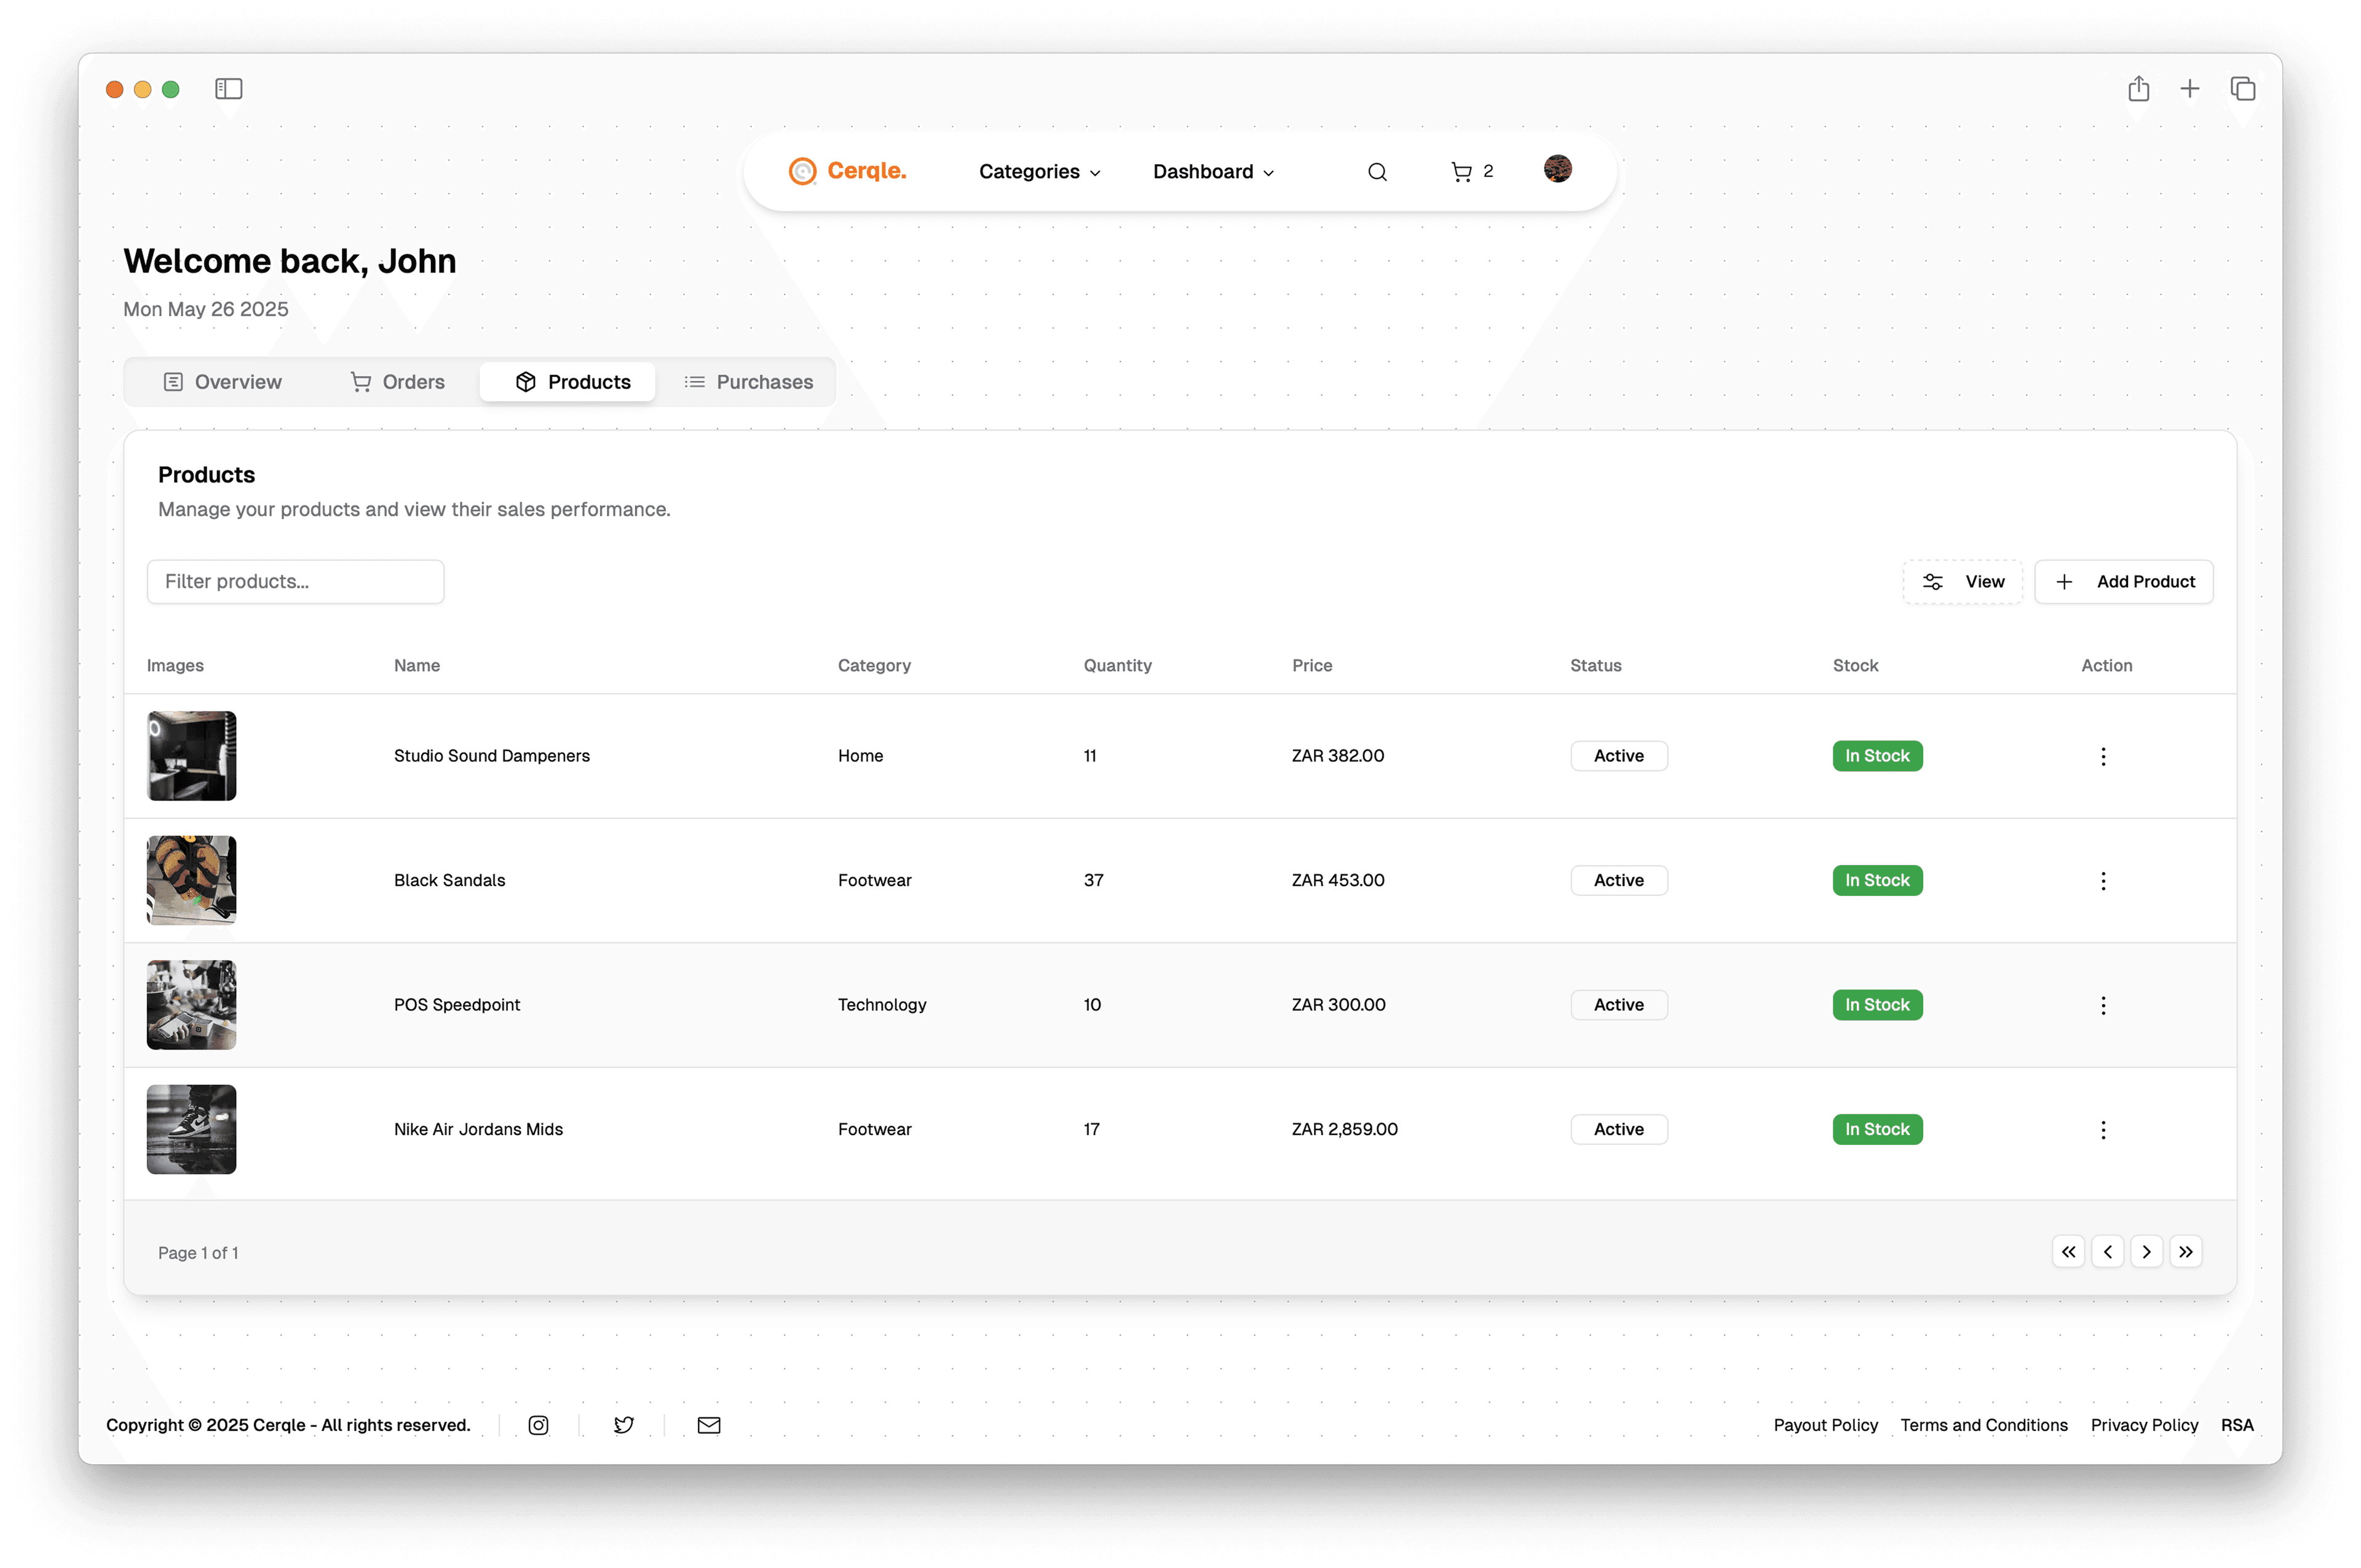This screenshot has width=2361, height=1568.
Task: Expand the Dashboard dropdown menu
Action: point(1213,172)
